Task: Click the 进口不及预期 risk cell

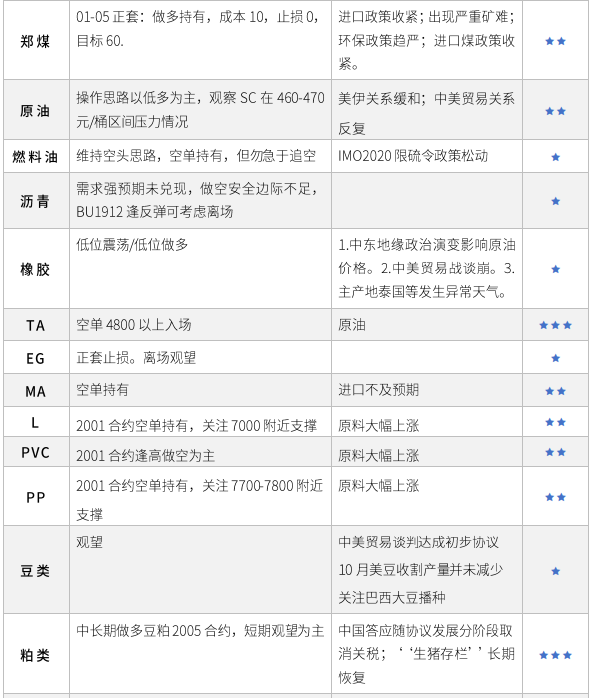Action: click(x=427, y=390)
